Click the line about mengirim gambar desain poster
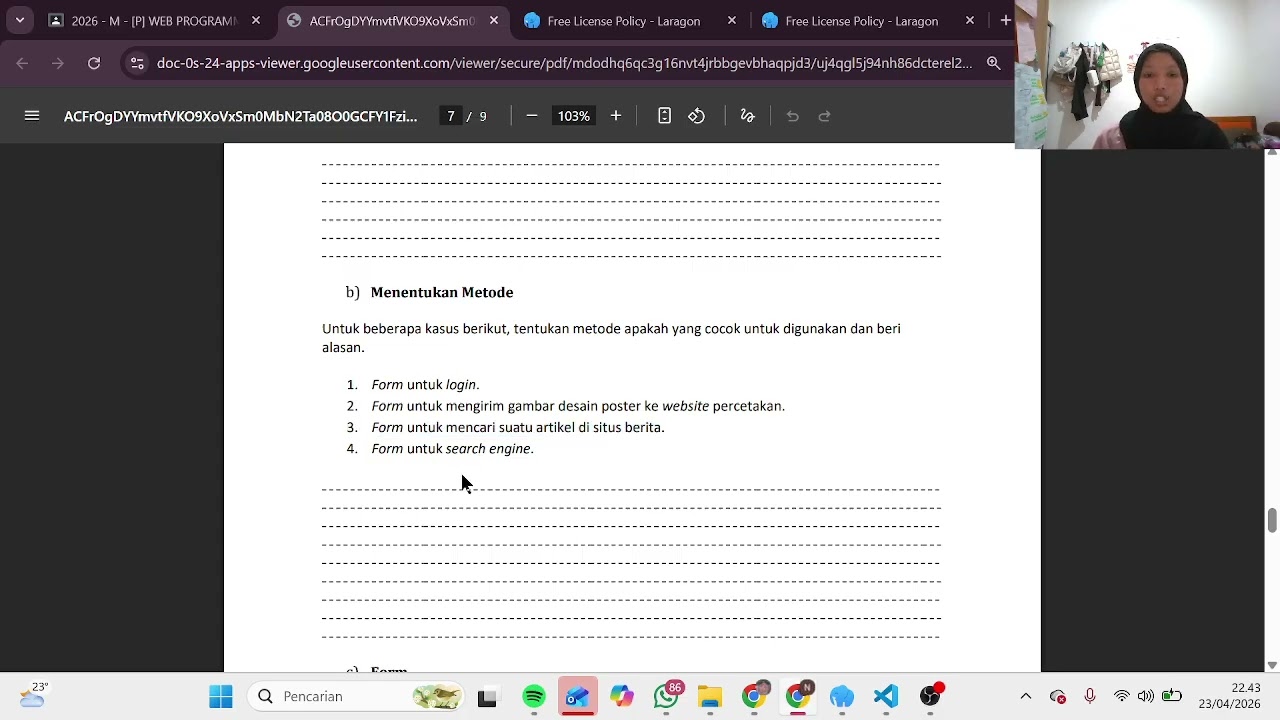 pyautogui.click(x=578, y=406)
